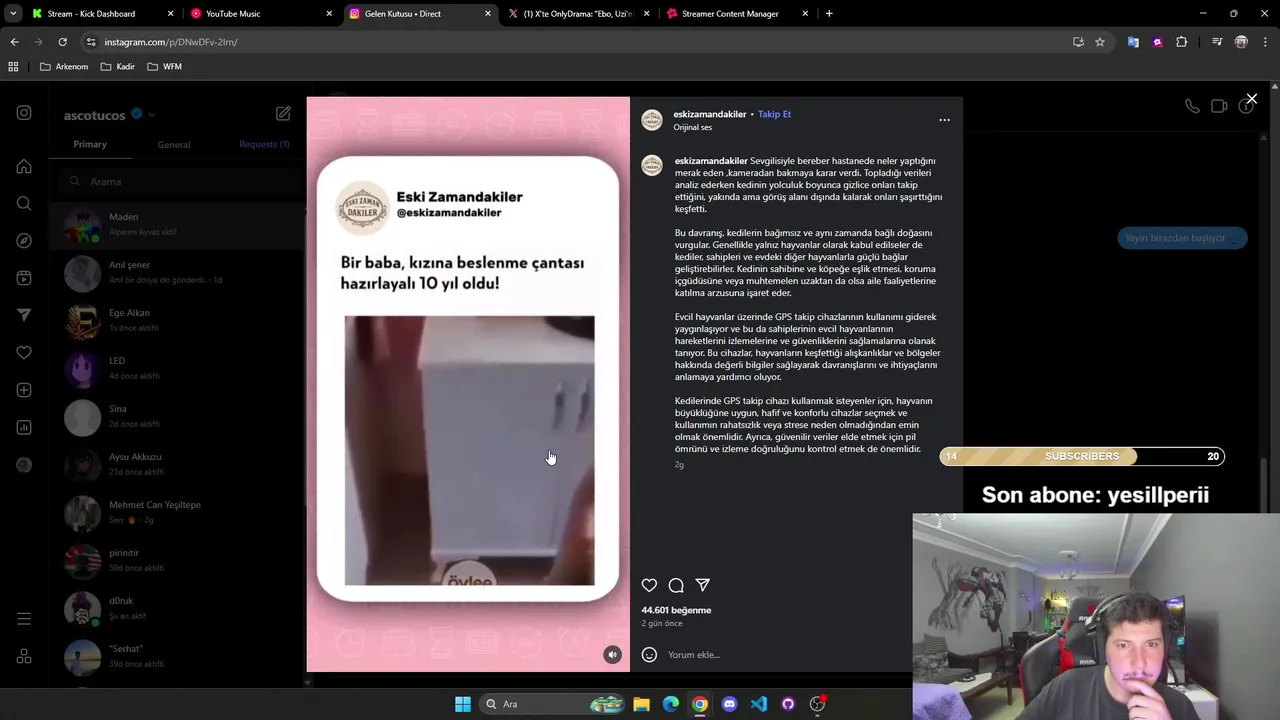Switch to the YouTube Music tab
Viewport: 1280px width, 720px height.
point(261,14)
